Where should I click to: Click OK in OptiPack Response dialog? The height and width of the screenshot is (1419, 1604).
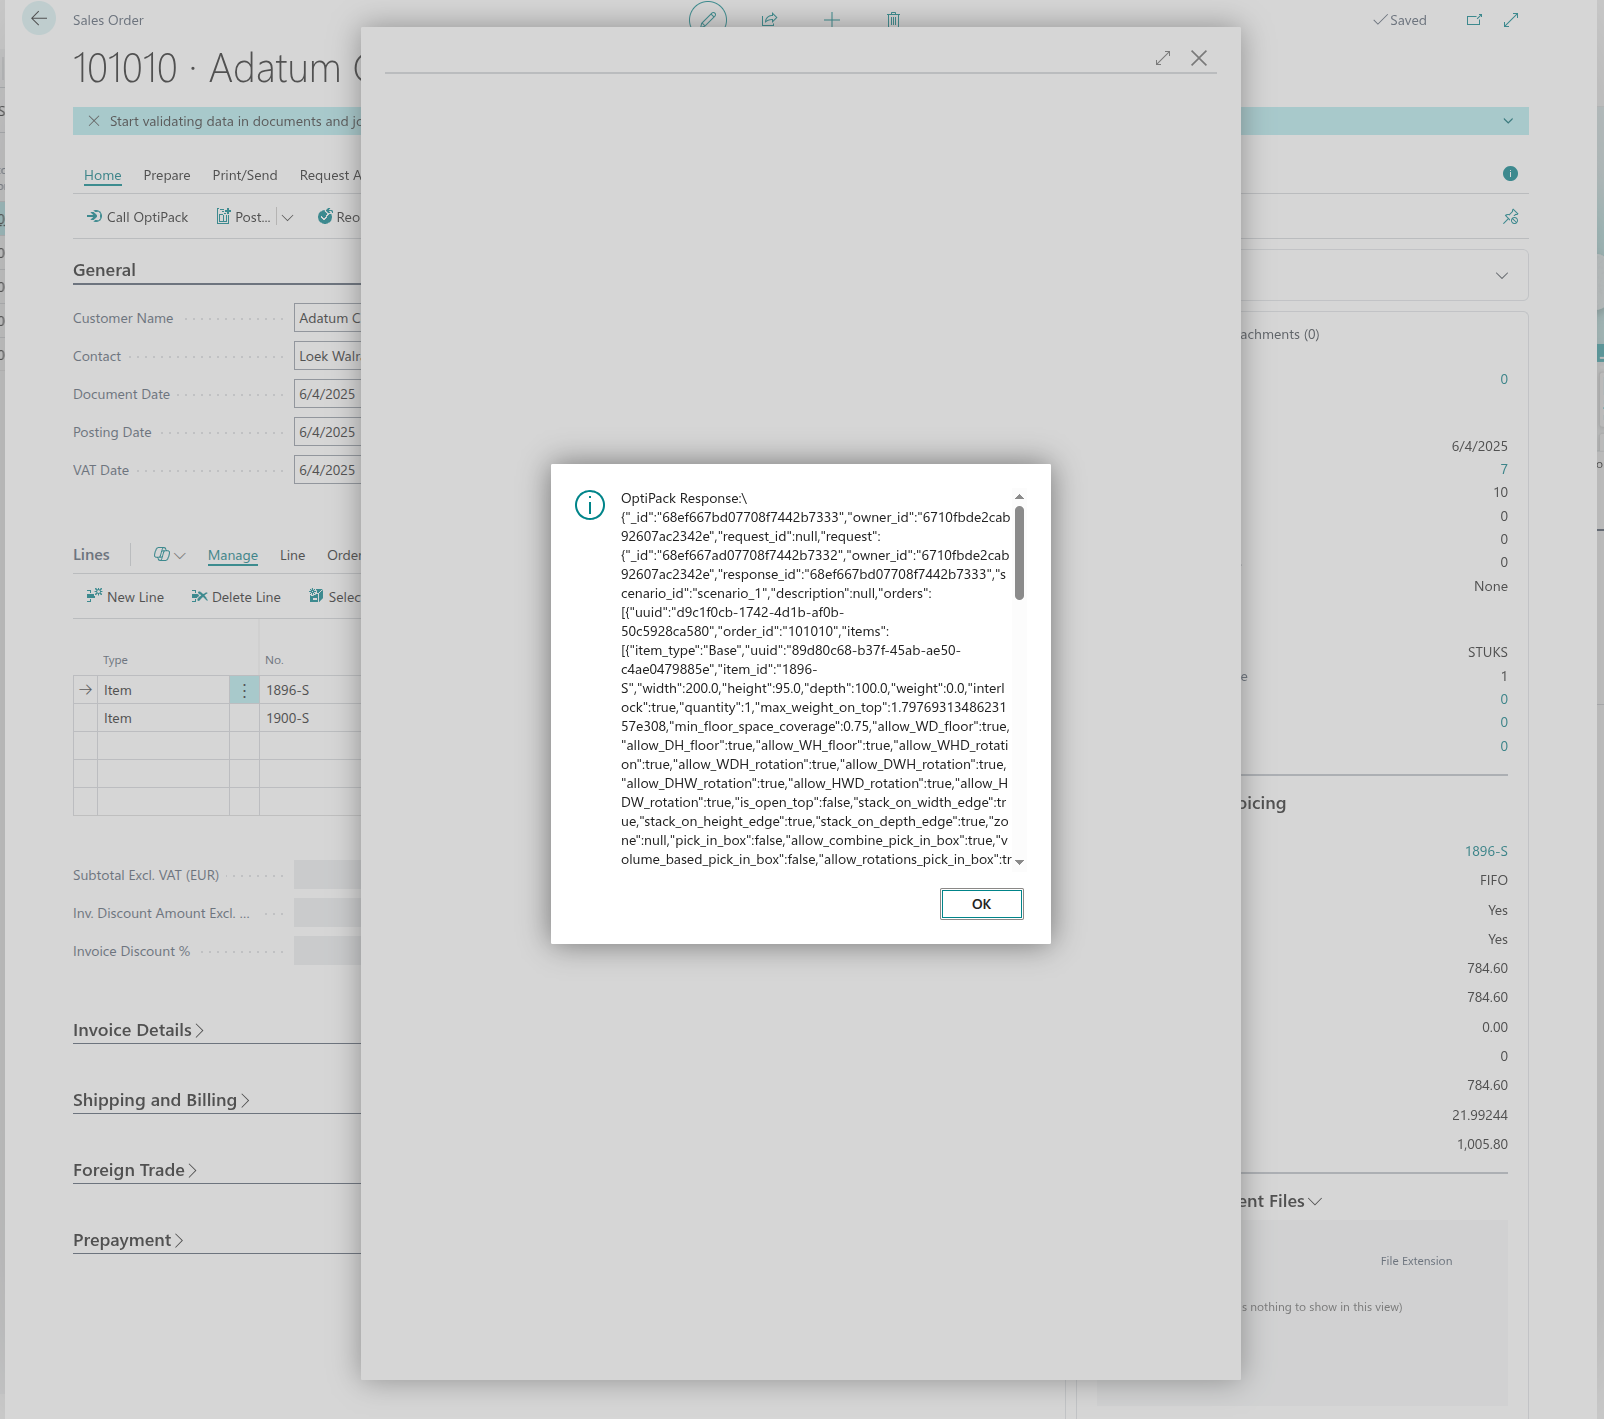pos(981,904)
